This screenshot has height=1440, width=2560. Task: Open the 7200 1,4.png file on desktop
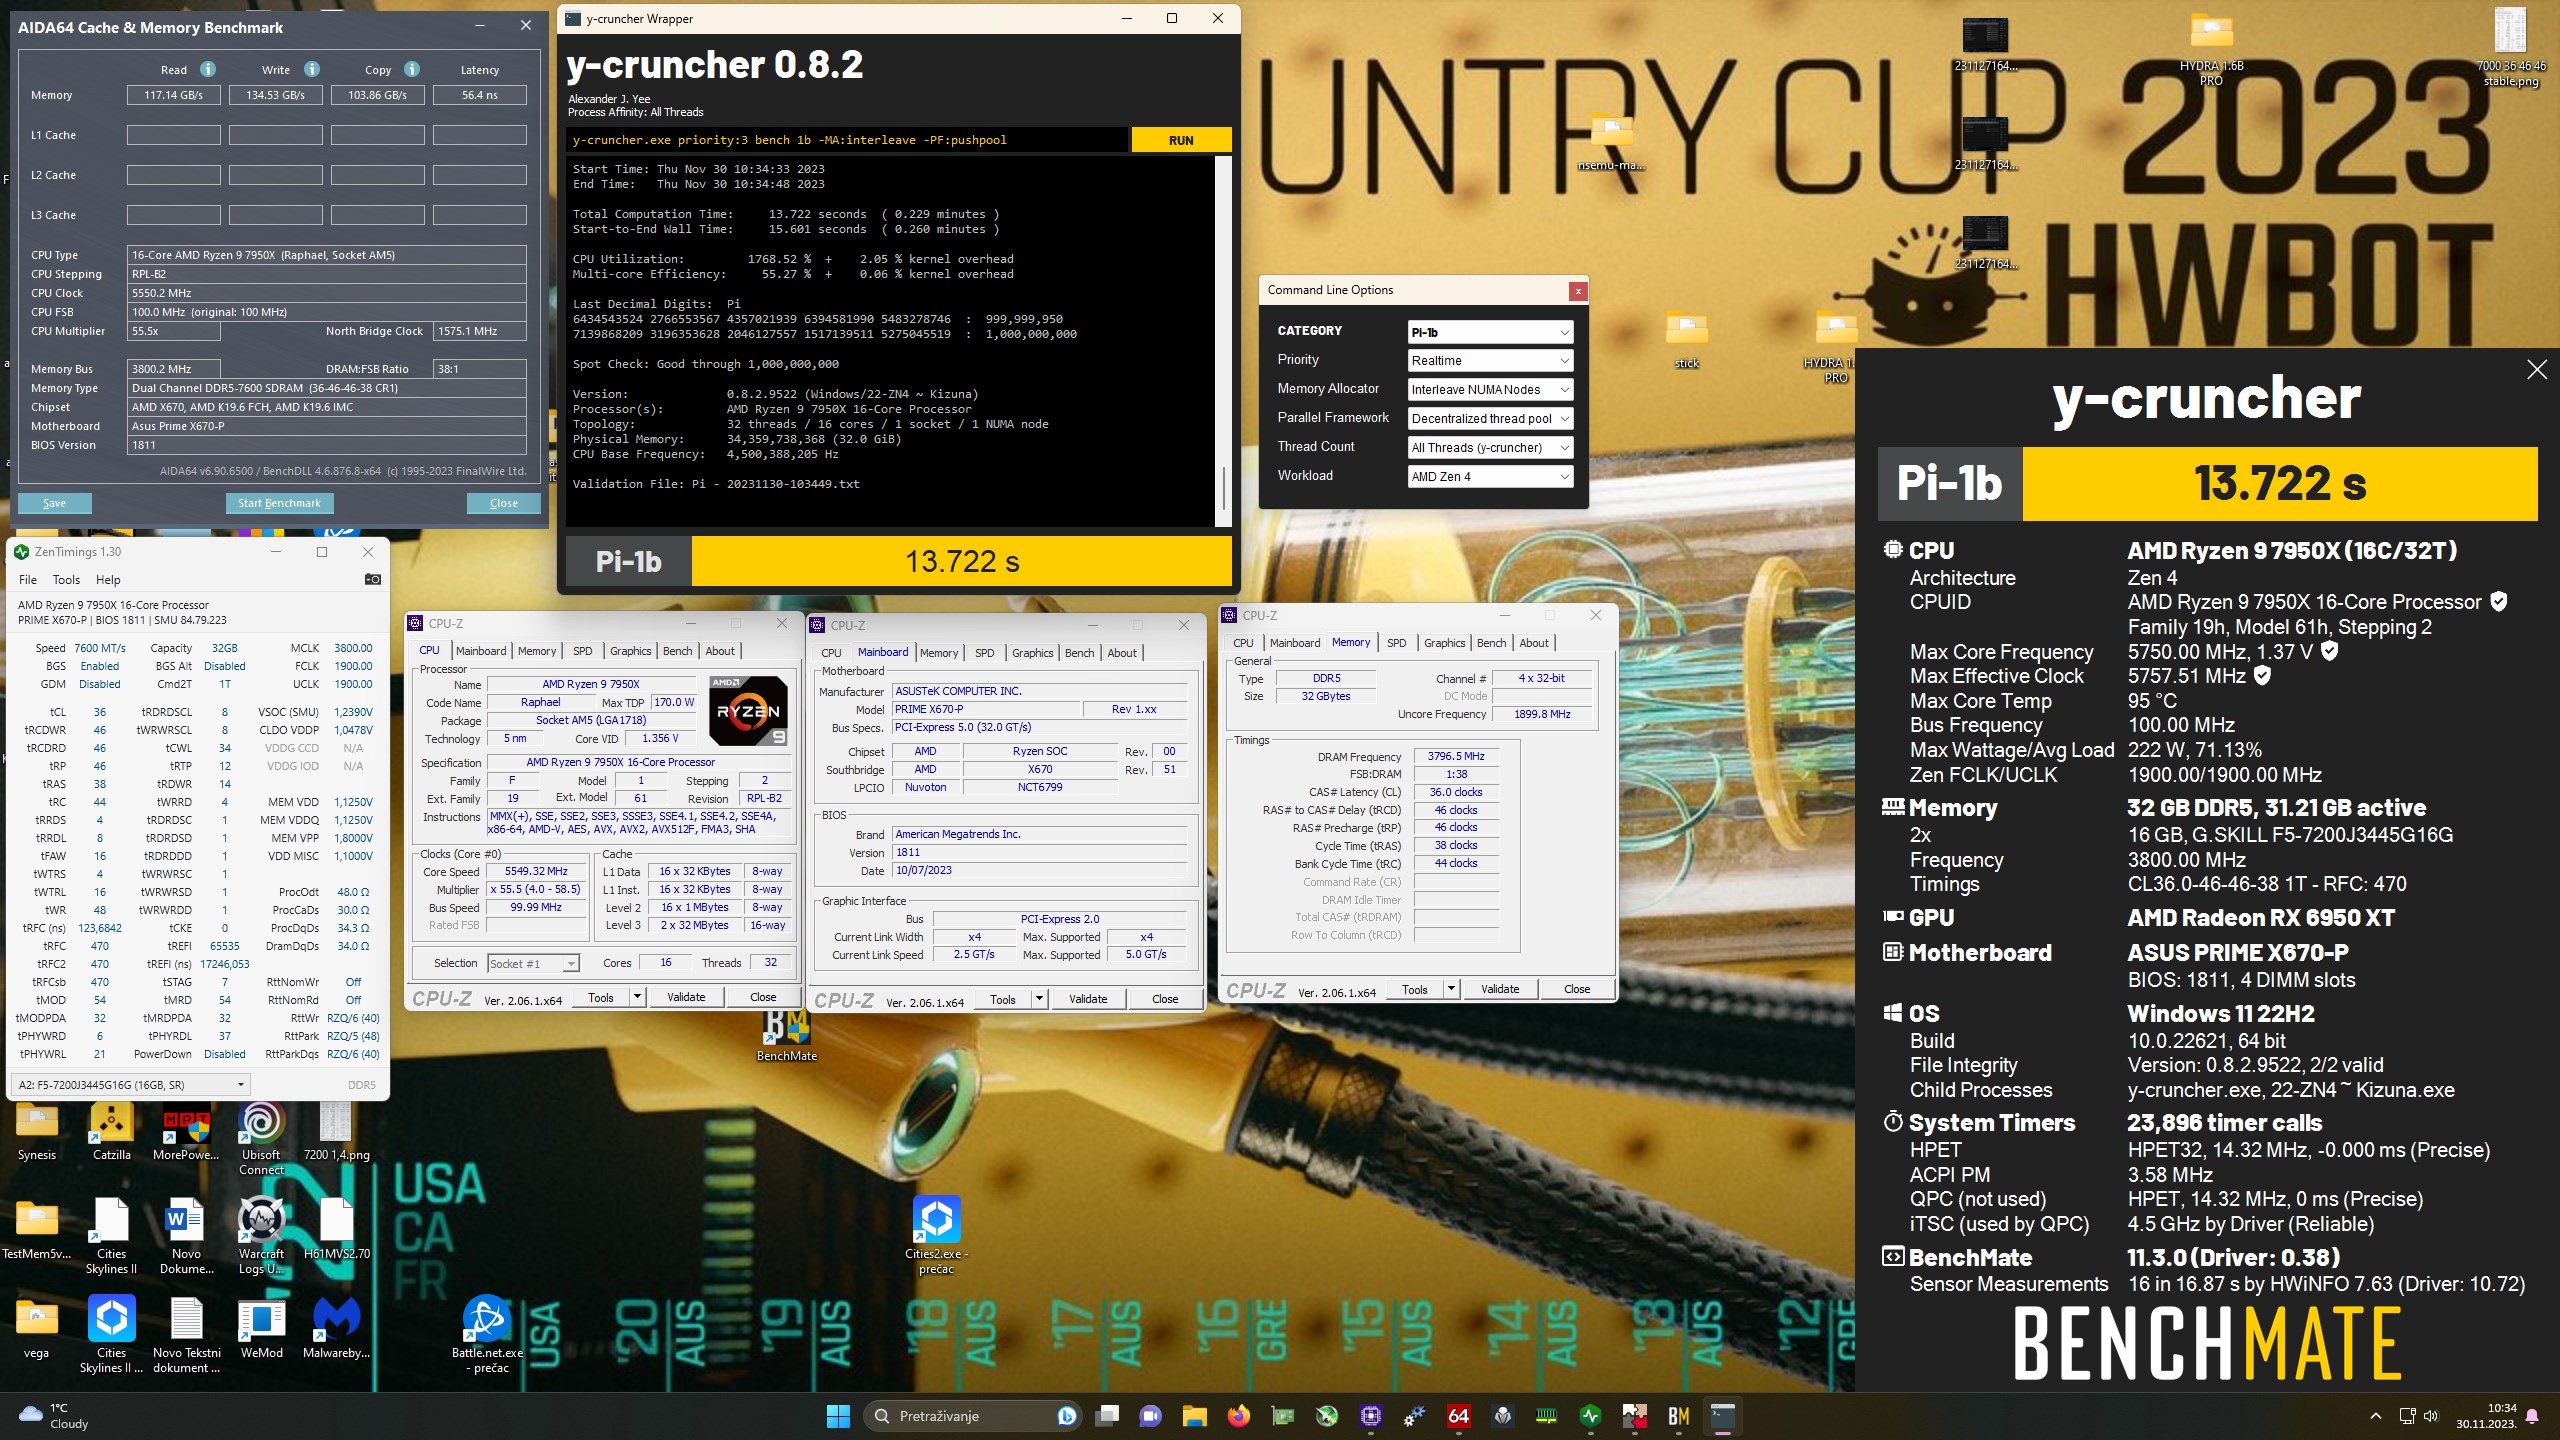[x=336, y=1133]
